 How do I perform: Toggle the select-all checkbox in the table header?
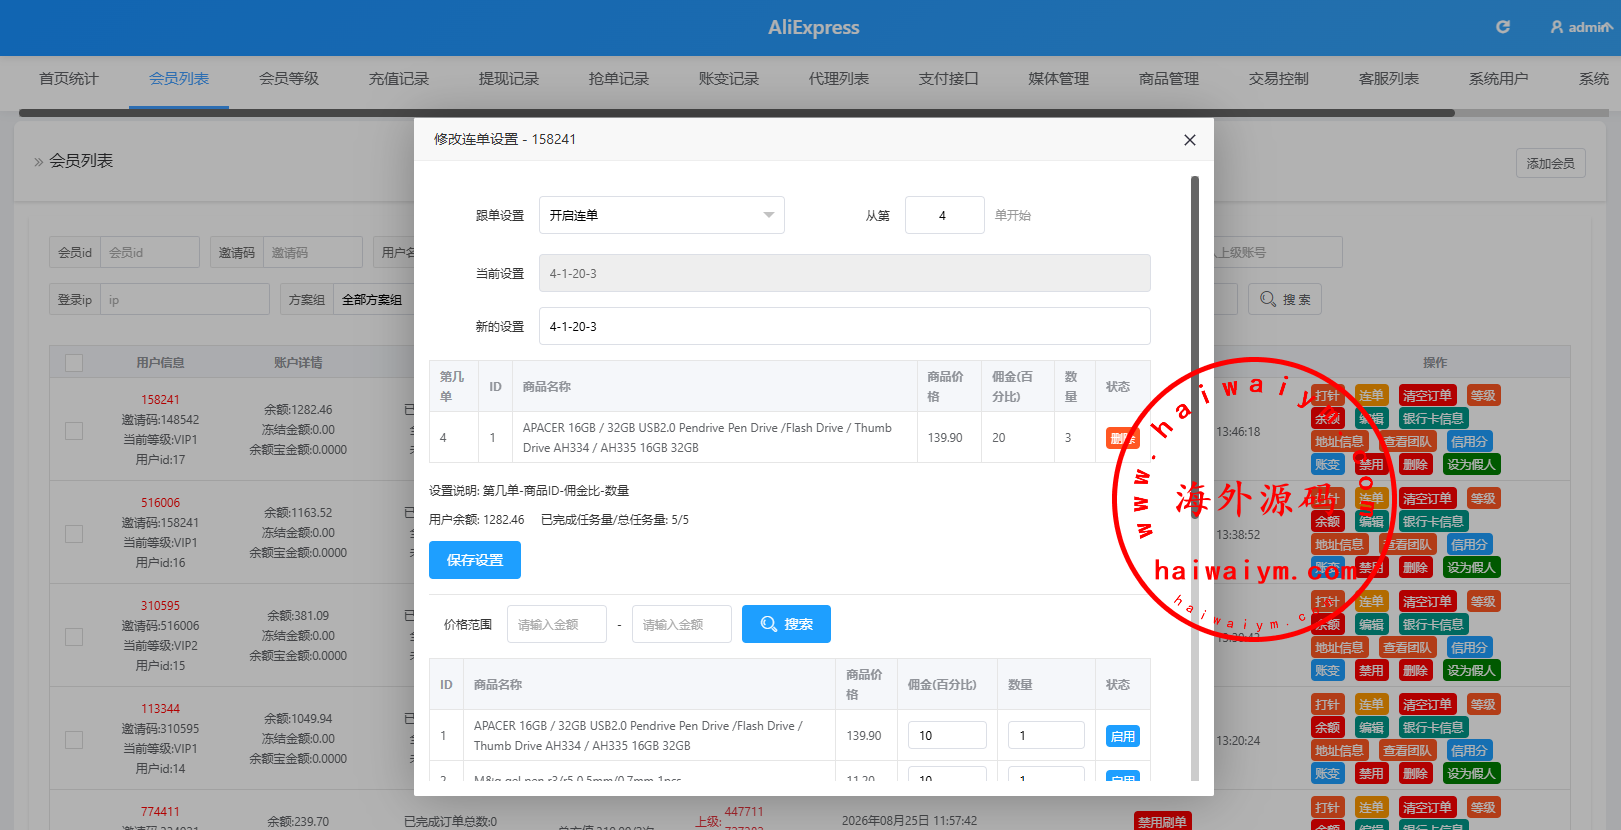[x=74, y=362]
